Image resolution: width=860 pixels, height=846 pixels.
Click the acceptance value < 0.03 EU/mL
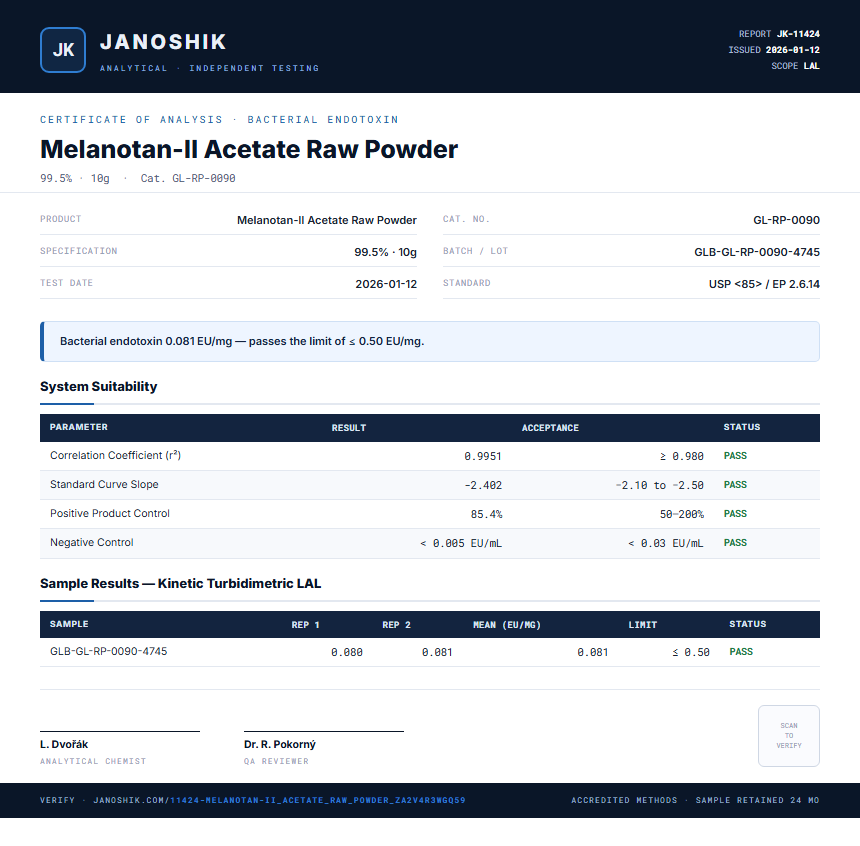665,543
